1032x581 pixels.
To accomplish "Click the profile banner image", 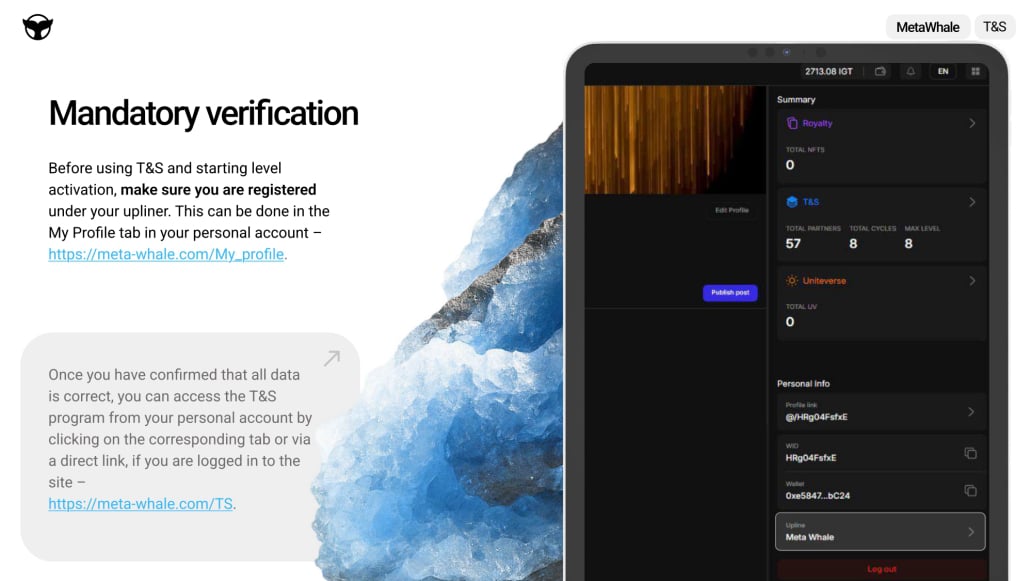I will pos(675,139).
